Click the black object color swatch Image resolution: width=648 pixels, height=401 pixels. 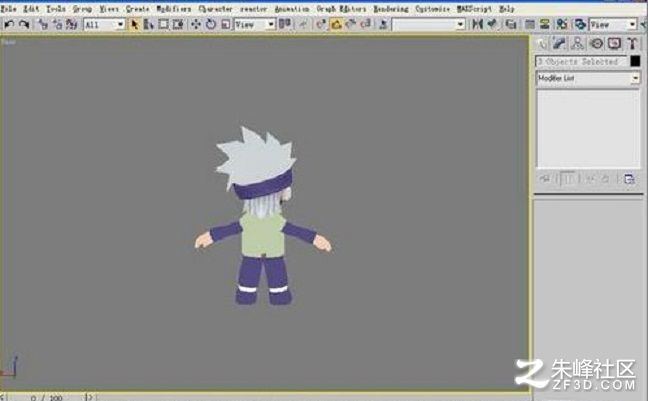coord(635,62)
